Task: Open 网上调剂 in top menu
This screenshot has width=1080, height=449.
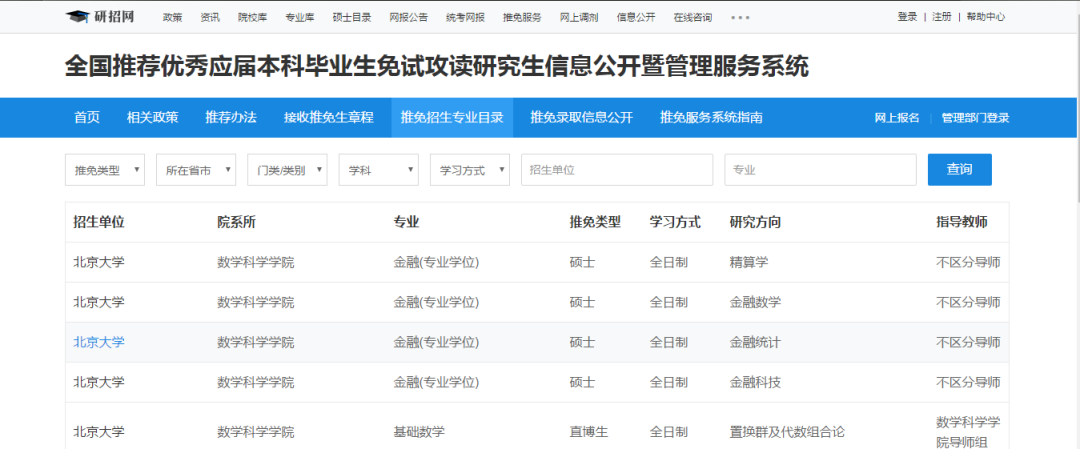Action: coord(579,17)
